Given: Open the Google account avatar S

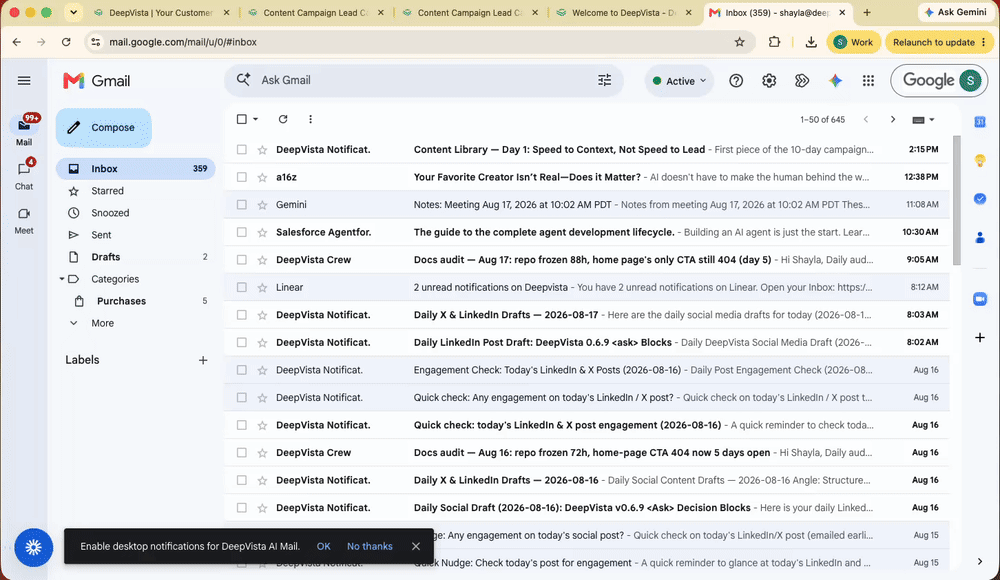Looking at the screenshot, I should pos(970,80).
